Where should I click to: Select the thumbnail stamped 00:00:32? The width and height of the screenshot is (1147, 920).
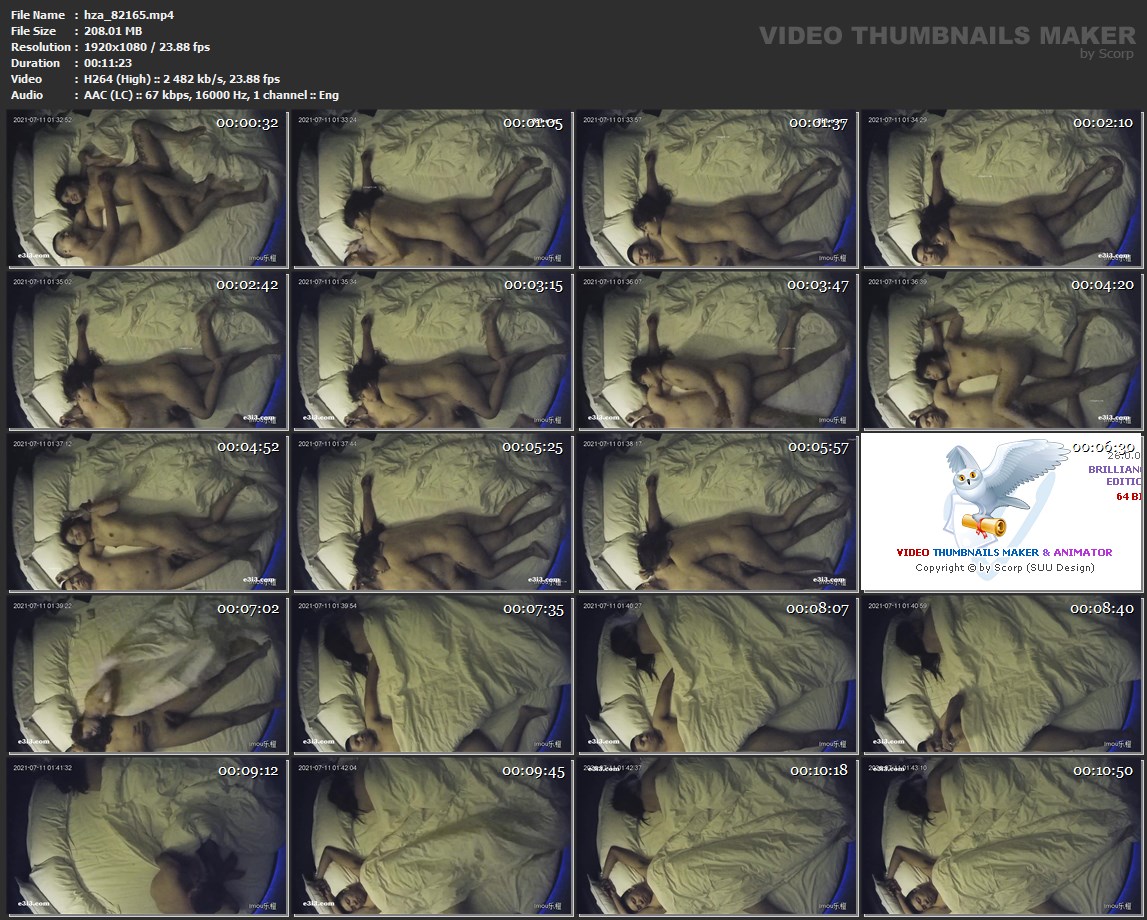click(x=148, y=189)
